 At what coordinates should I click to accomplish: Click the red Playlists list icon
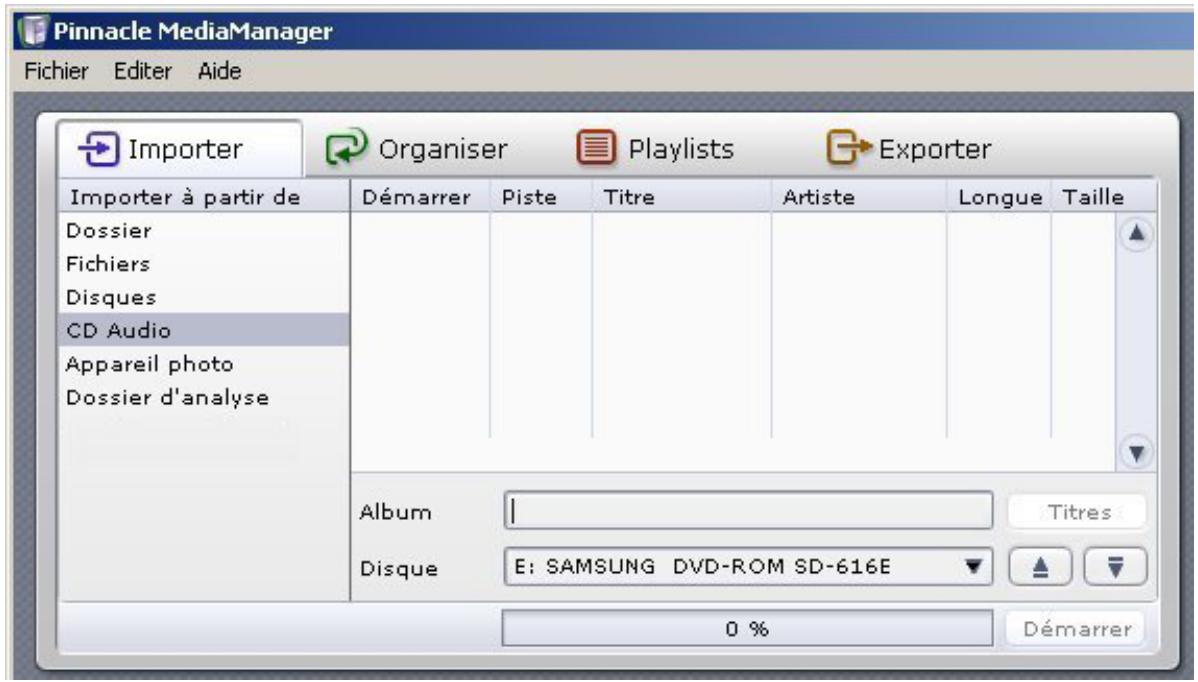[x=596, y=147]
